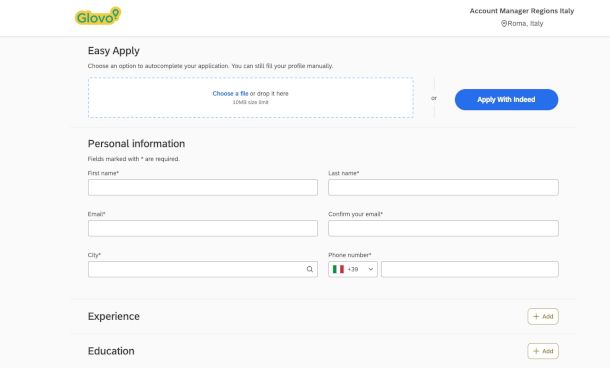Open the +39 country code dropdown
This screenshot has width=610, height=368.
click(x=353, y=269)
